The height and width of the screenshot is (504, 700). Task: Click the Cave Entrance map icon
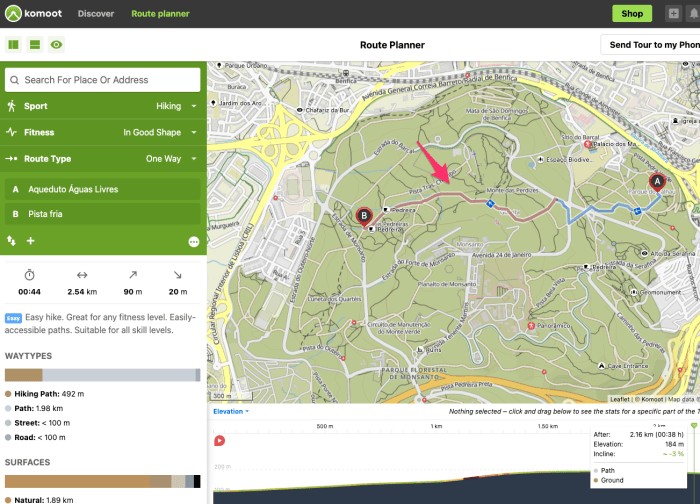point(601,366)
